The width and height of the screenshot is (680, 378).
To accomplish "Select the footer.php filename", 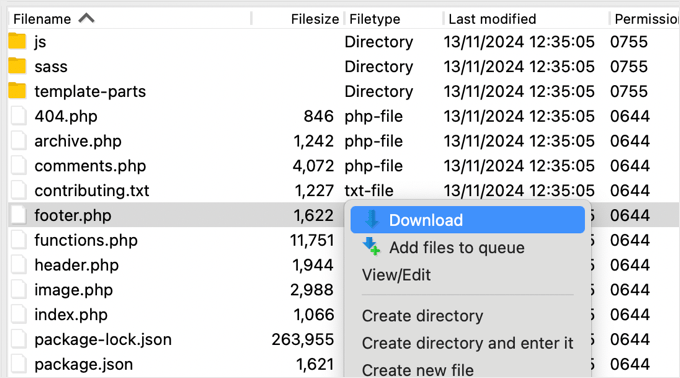I will pyautogui.click(x=72, y=215).
